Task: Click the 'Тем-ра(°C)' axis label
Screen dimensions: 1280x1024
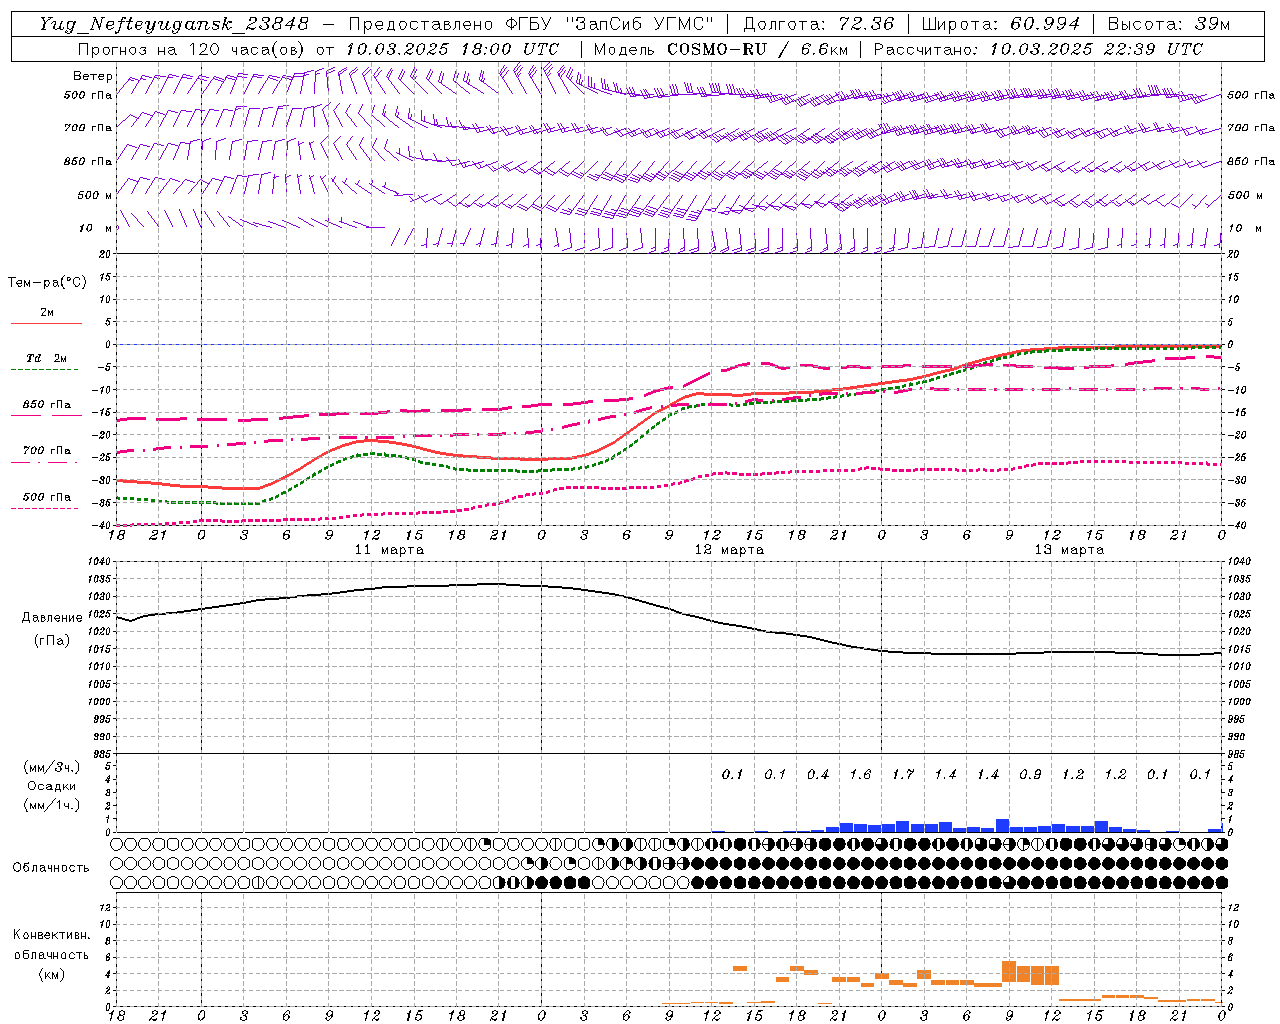Action: coord(47,283)
